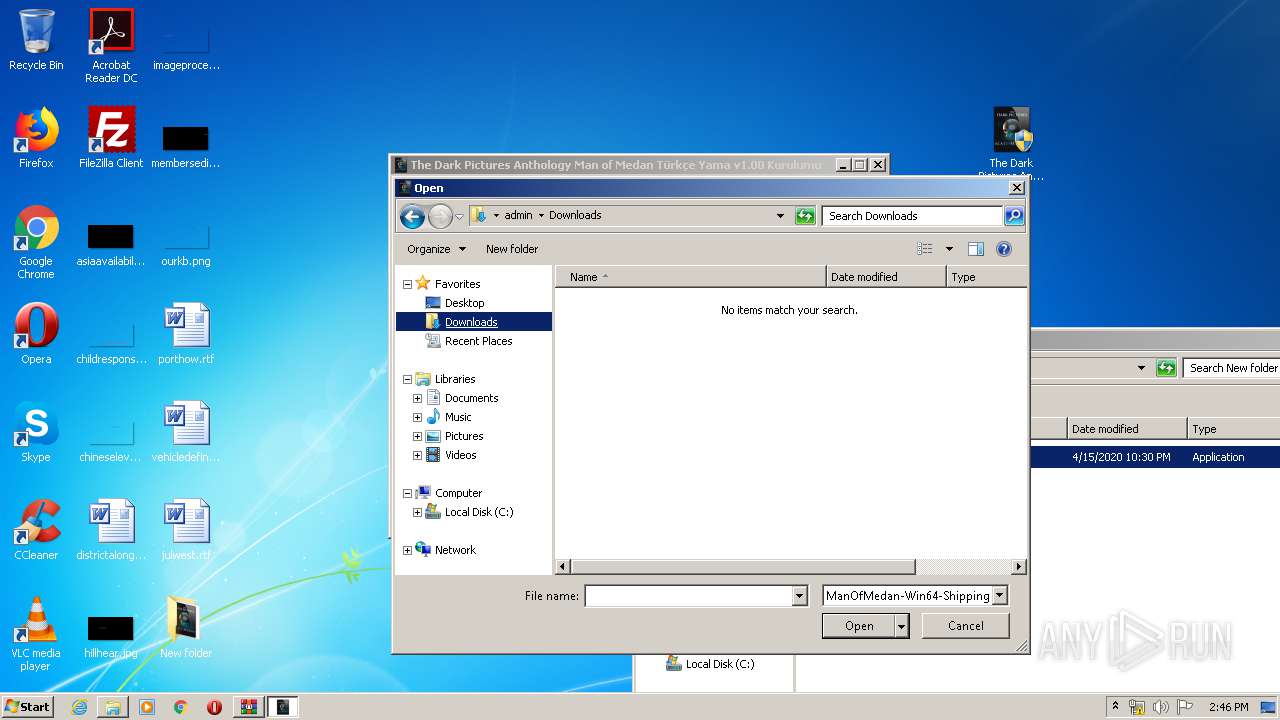
Task: Expand the Music library
Action: click(417, 417)
